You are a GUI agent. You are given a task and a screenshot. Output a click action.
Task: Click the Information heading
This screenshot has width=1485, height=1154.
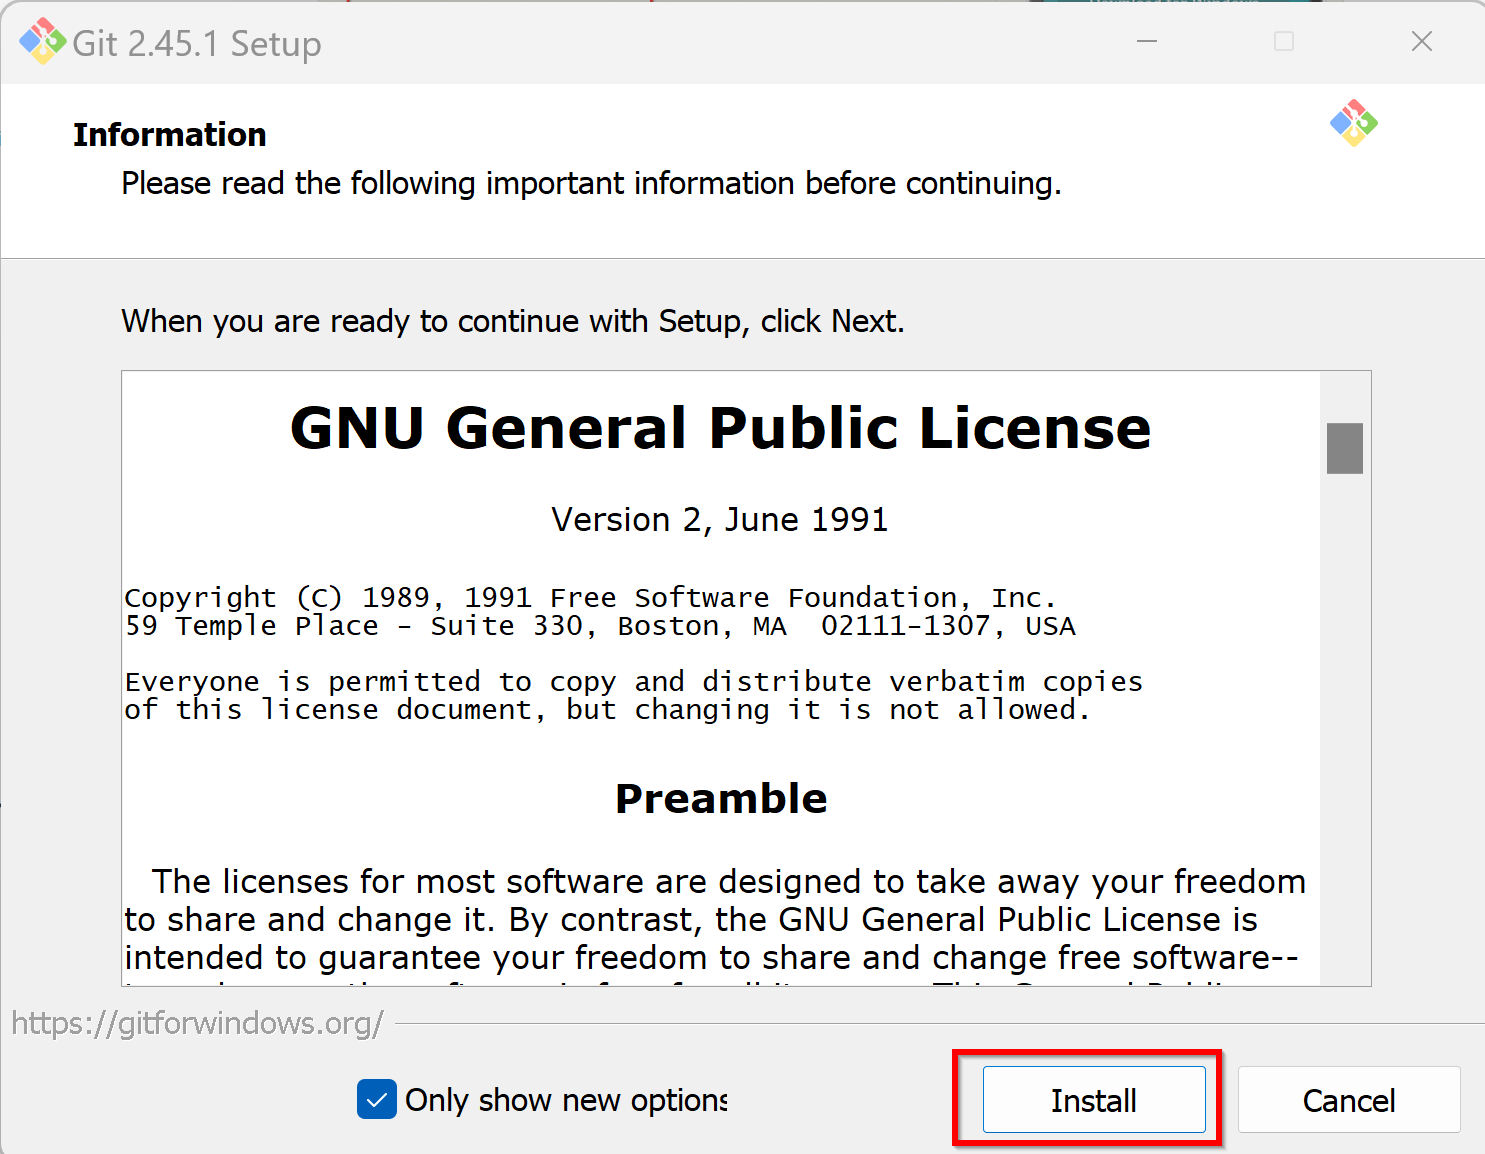pyautogui.click(x=170, y=134)
